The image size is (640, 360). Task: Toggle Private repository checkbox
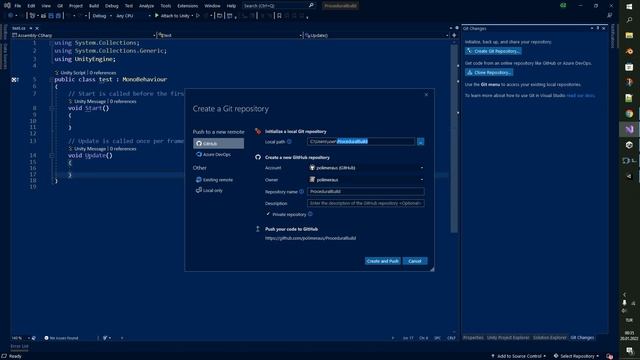[268, 214]
